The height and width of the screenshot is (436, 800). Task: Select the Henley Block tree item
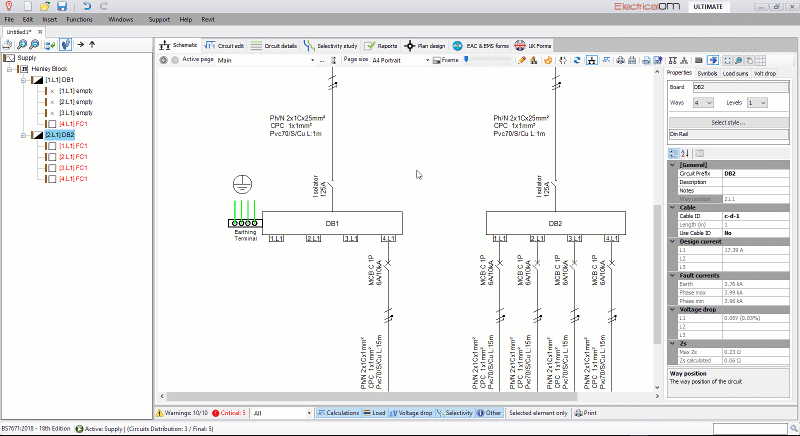tap(49, 69)
